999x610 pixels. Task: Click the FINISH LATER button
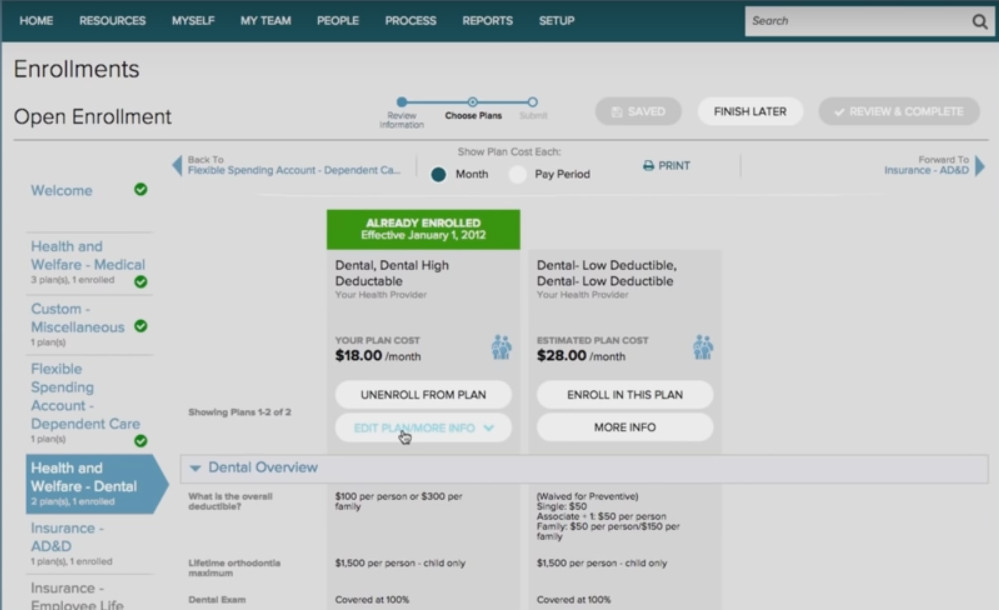click(749, 111)
